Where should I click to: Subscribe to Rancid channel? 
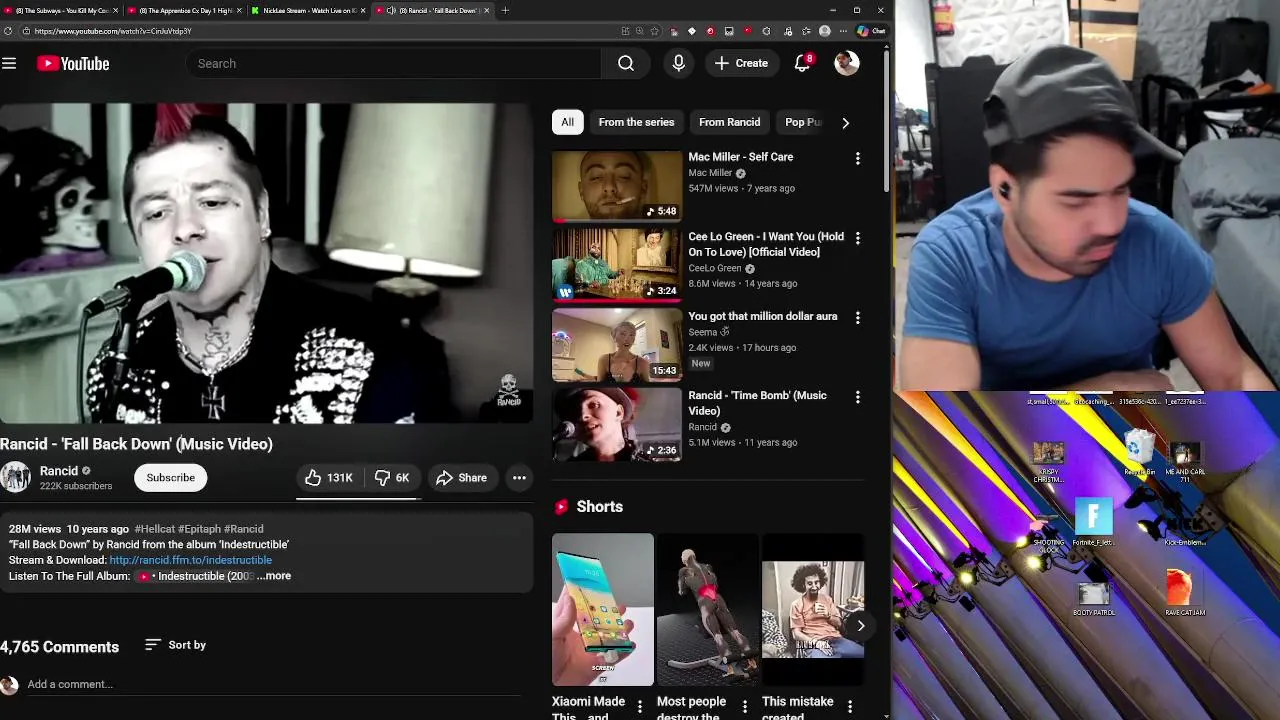171,478
